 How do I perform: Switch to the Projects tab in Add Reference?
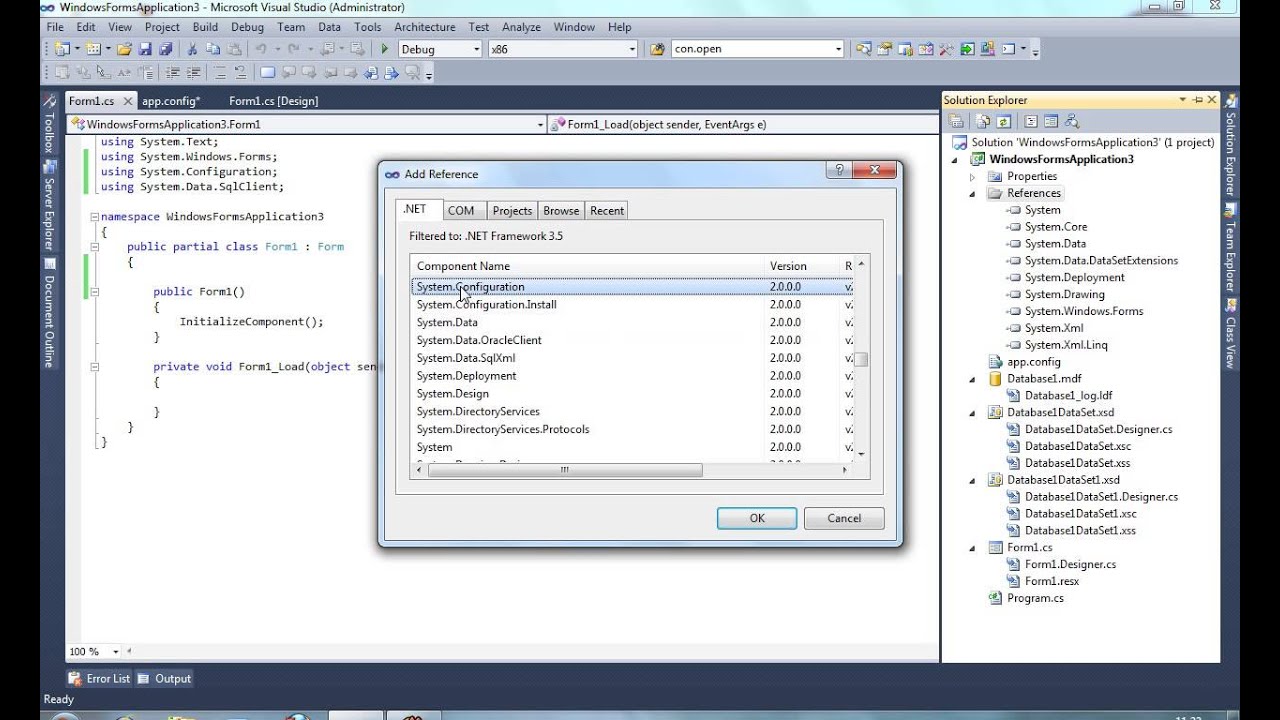[512, 211]
